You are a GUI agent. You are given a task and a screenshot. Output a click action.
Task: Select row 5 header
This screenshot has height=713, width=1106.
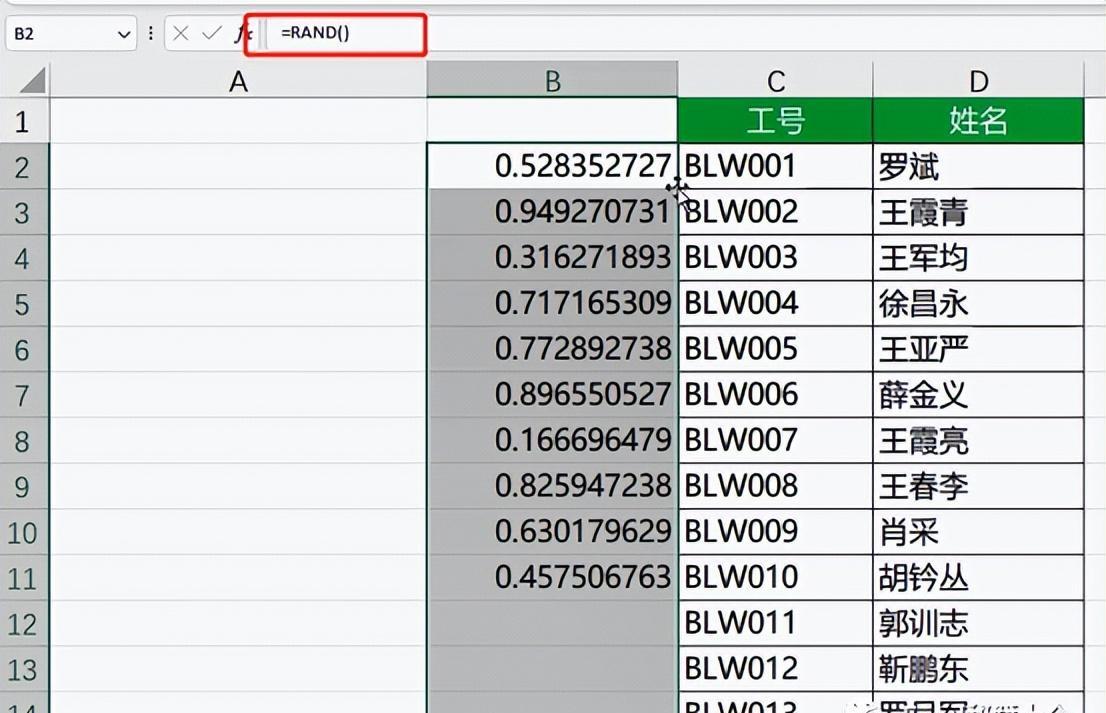click(23, 304)
